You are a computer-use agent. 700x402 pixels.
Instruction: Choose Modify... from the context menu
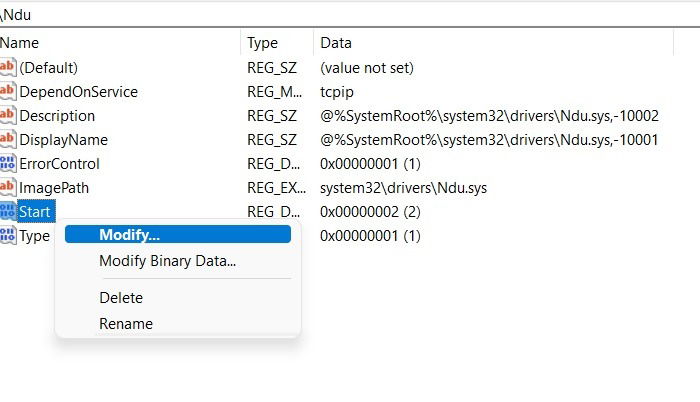[x=178, y=234]
